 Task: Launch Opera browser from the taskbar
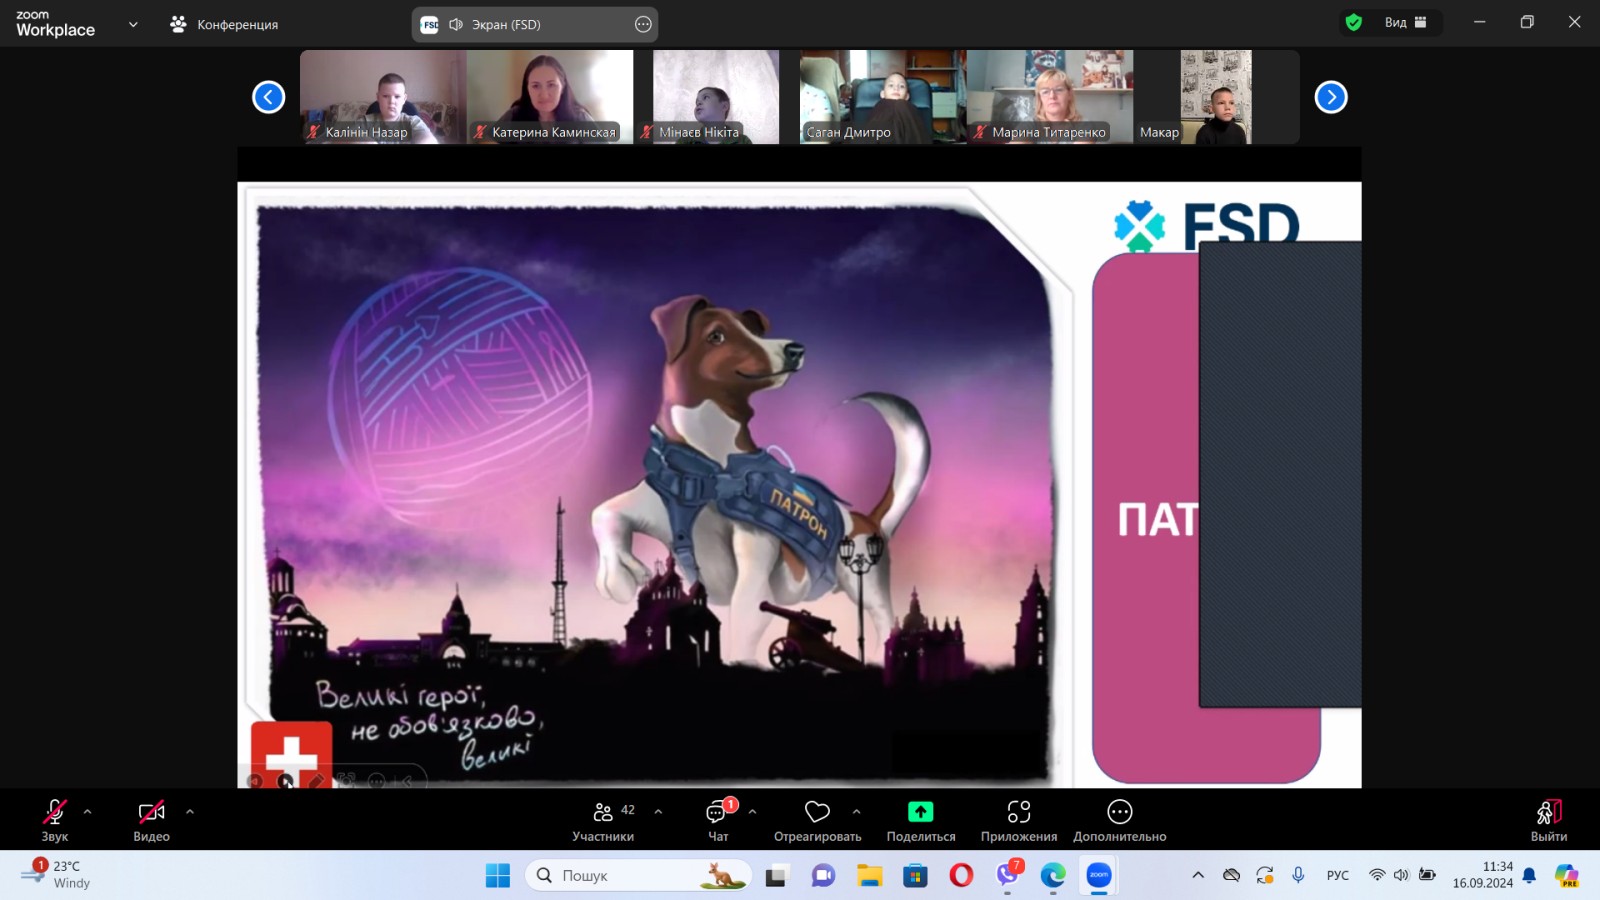point(961,876)
